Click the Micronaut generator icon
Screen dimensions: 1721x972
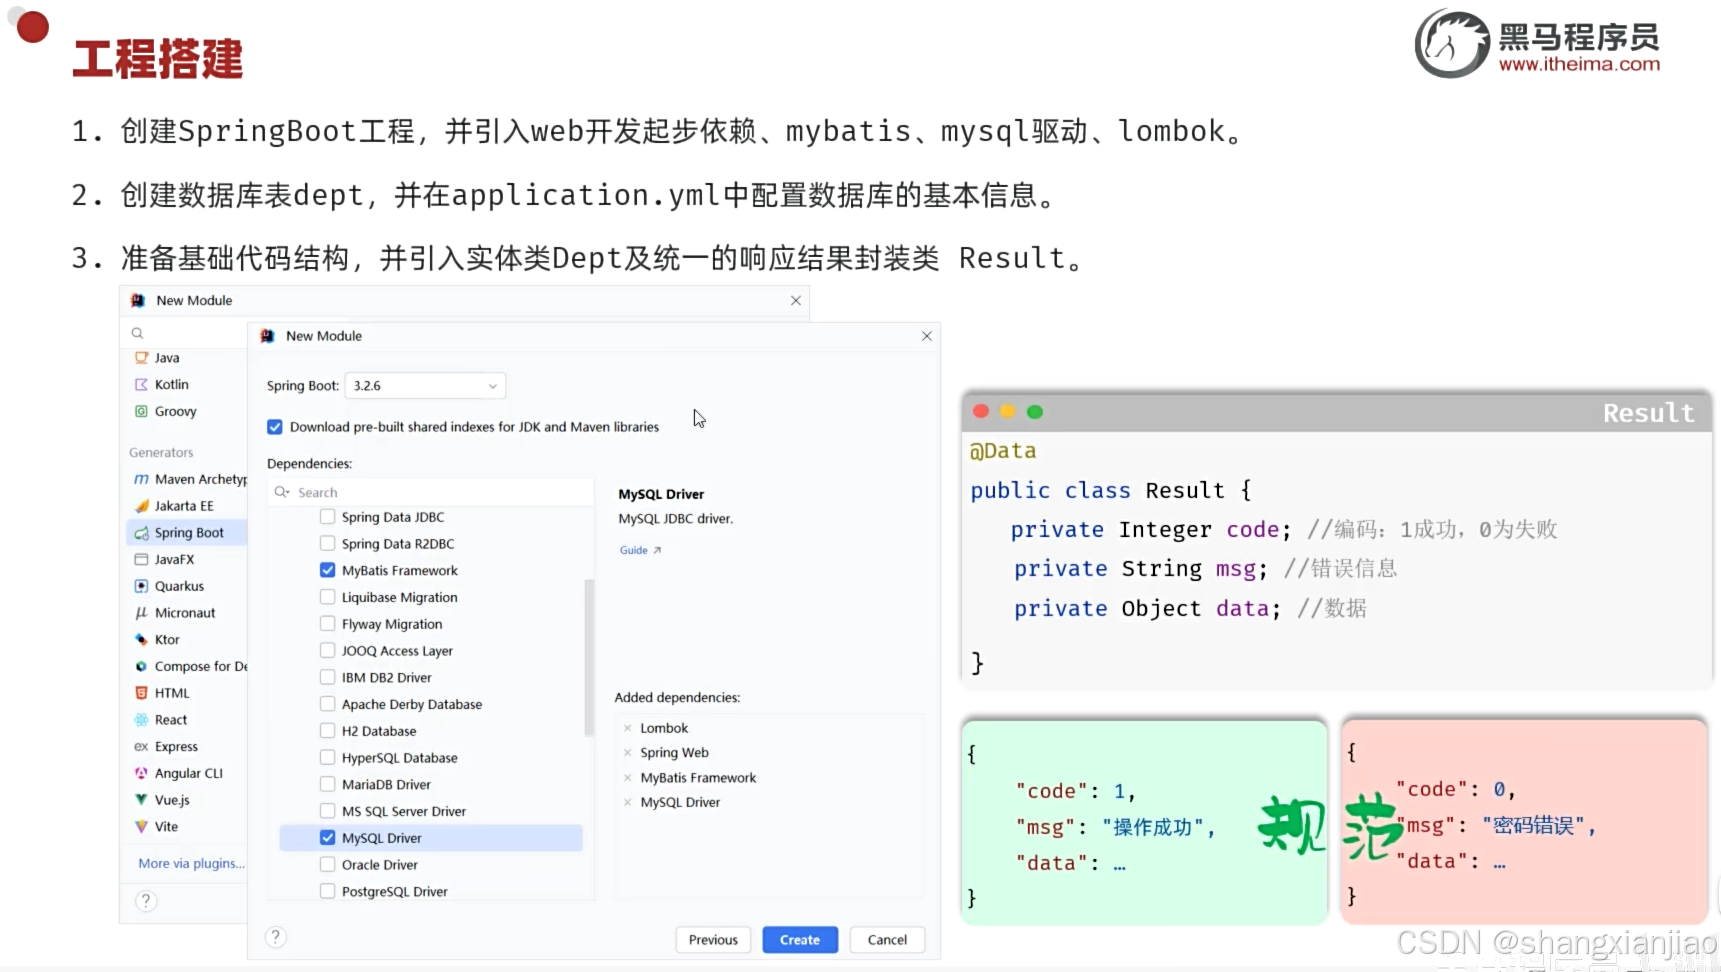pyautogui.click(x=141, y=613)
